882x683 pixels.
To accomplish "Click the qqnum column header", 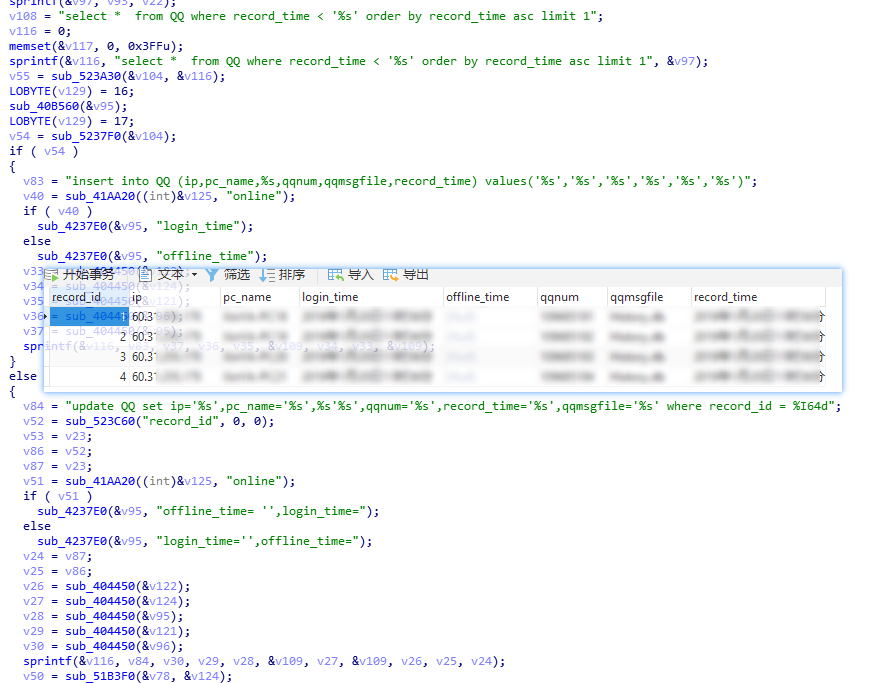I will 559,297.
